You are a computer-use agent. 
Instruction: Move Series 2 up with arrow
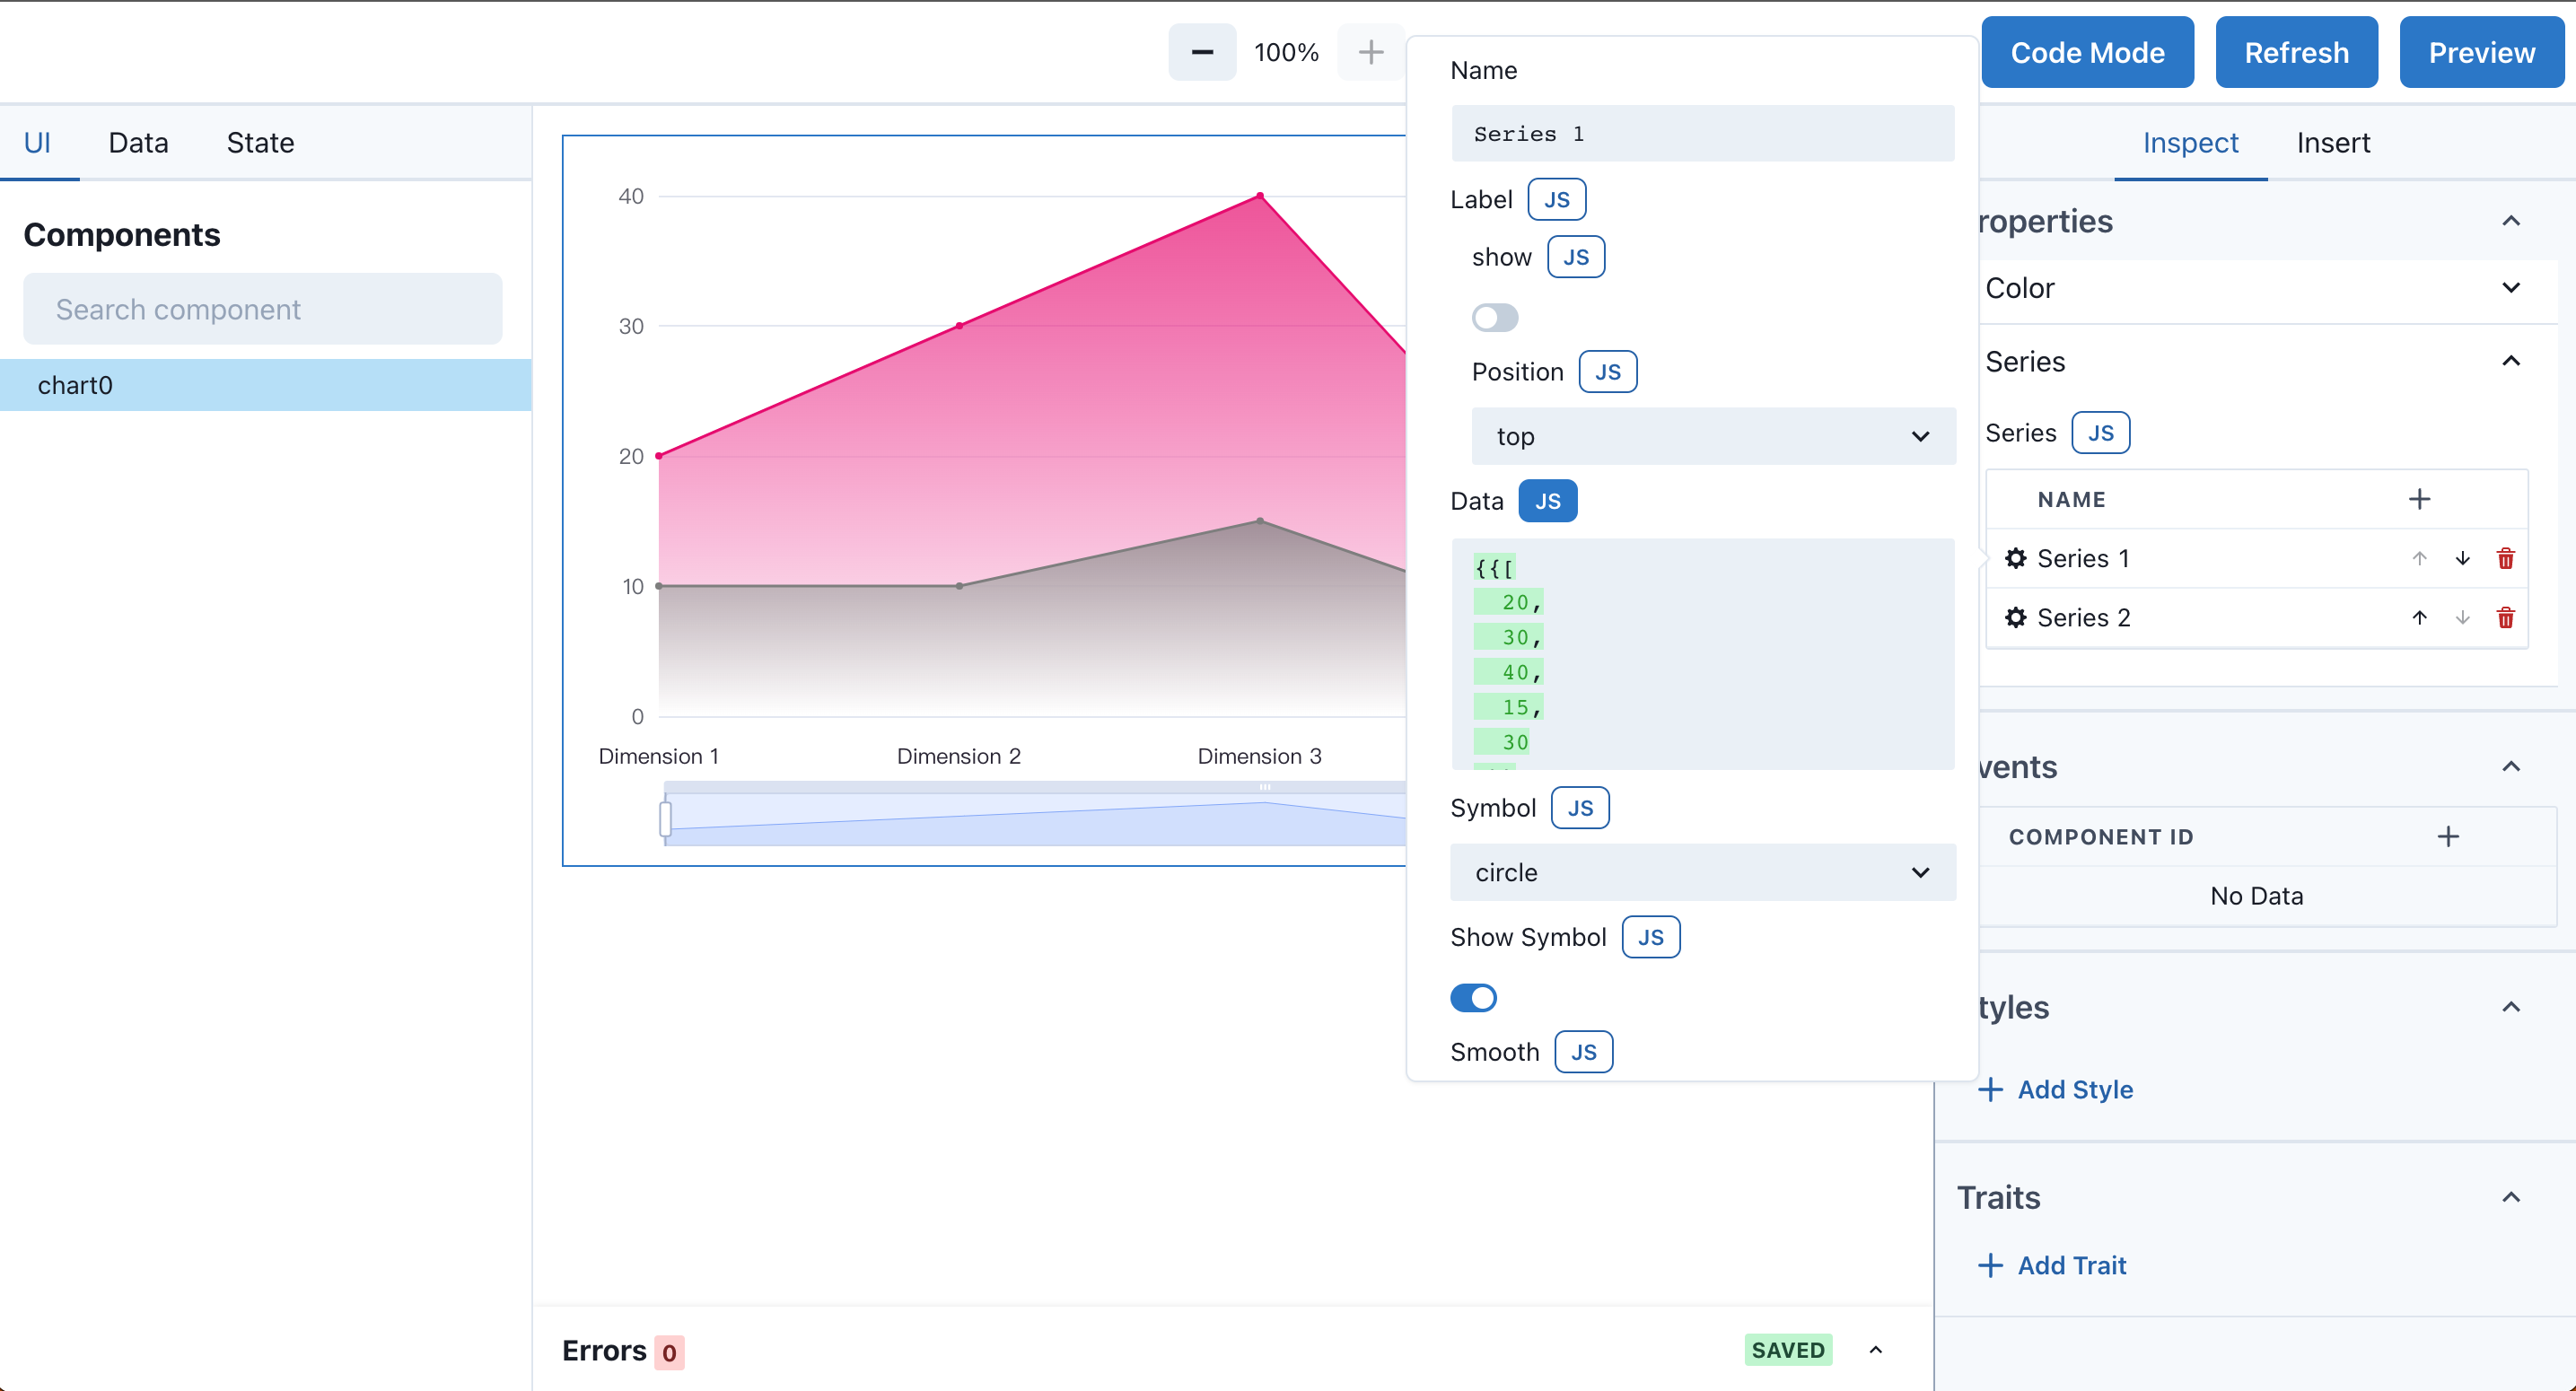click(x=2419, y=617)
